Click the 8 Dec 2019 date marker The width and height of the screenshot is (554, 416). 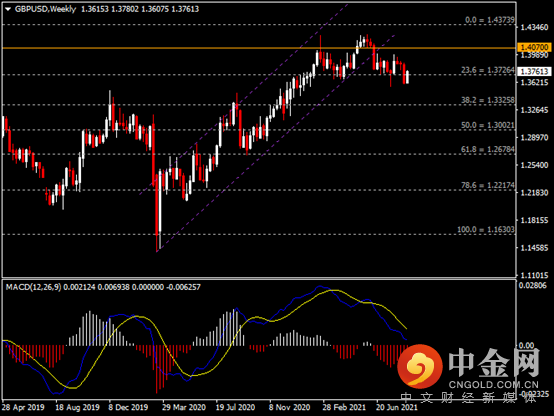[x=128, y=408]
